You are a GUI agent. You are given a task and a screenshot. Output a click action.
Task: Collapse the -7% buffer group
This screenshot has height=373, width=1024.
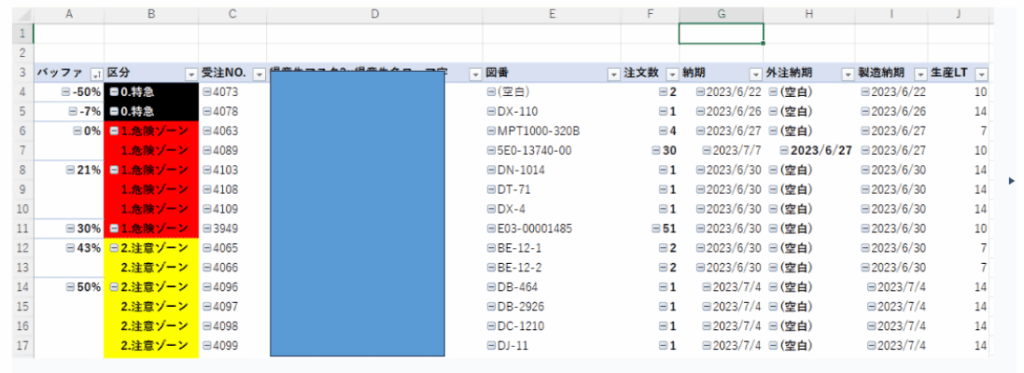[x=73, y=111]
